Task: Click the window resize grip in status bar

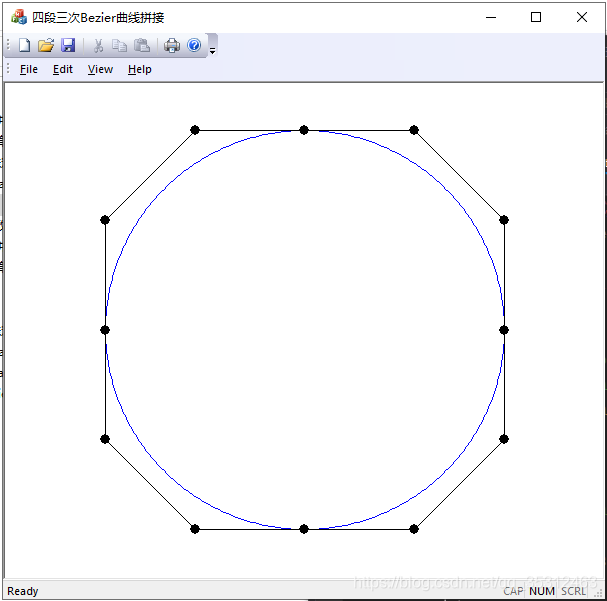Action: point(600,593)
